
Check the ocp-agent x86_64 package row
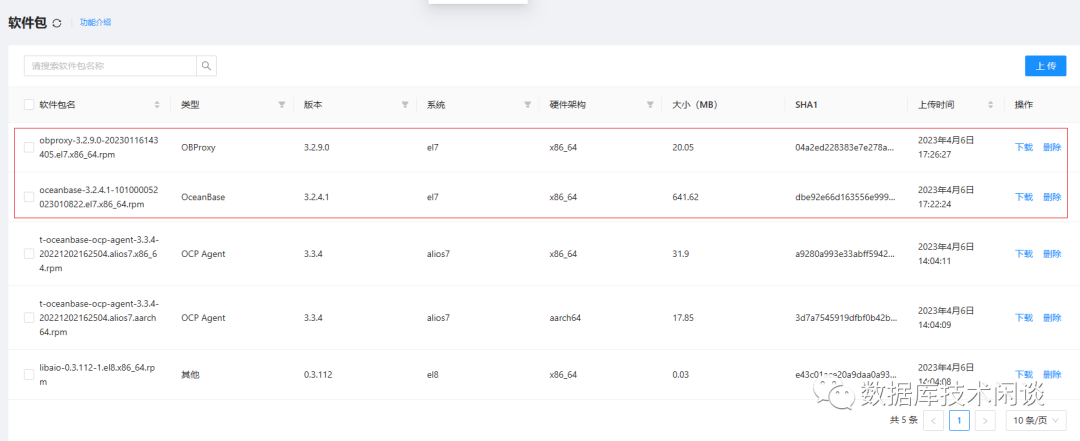tap(29, 254)
